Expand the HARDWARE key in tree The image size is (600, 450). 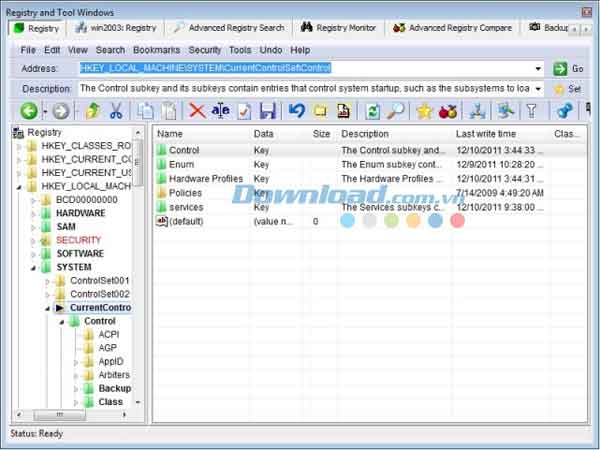point(33,214)
